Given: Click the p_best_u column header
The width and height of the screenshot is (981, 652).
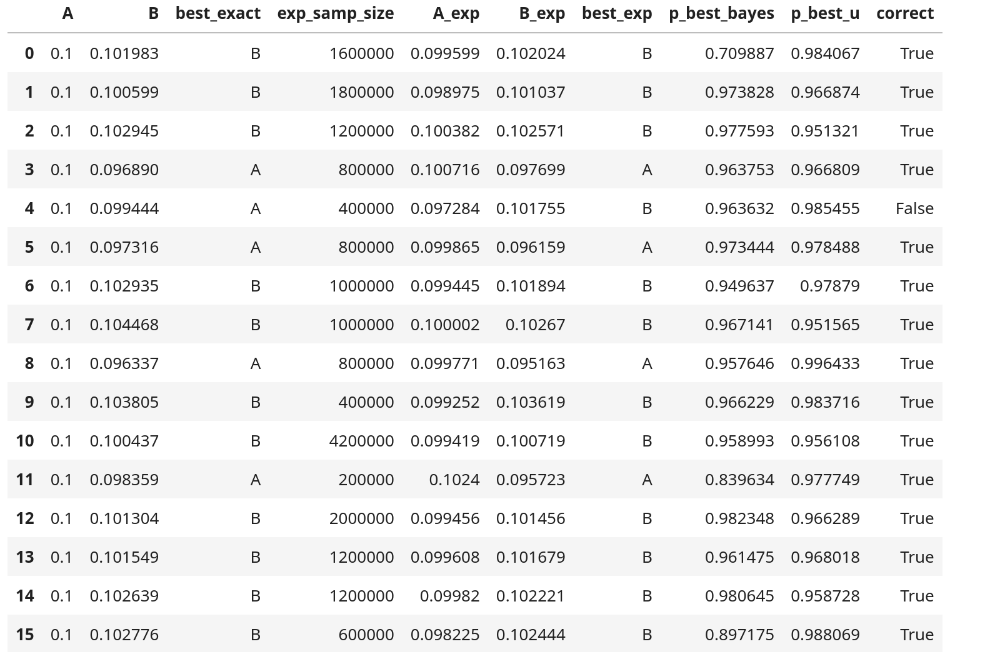Looking at the screenshot, I should pyautogui.click(x=825, y=14).
